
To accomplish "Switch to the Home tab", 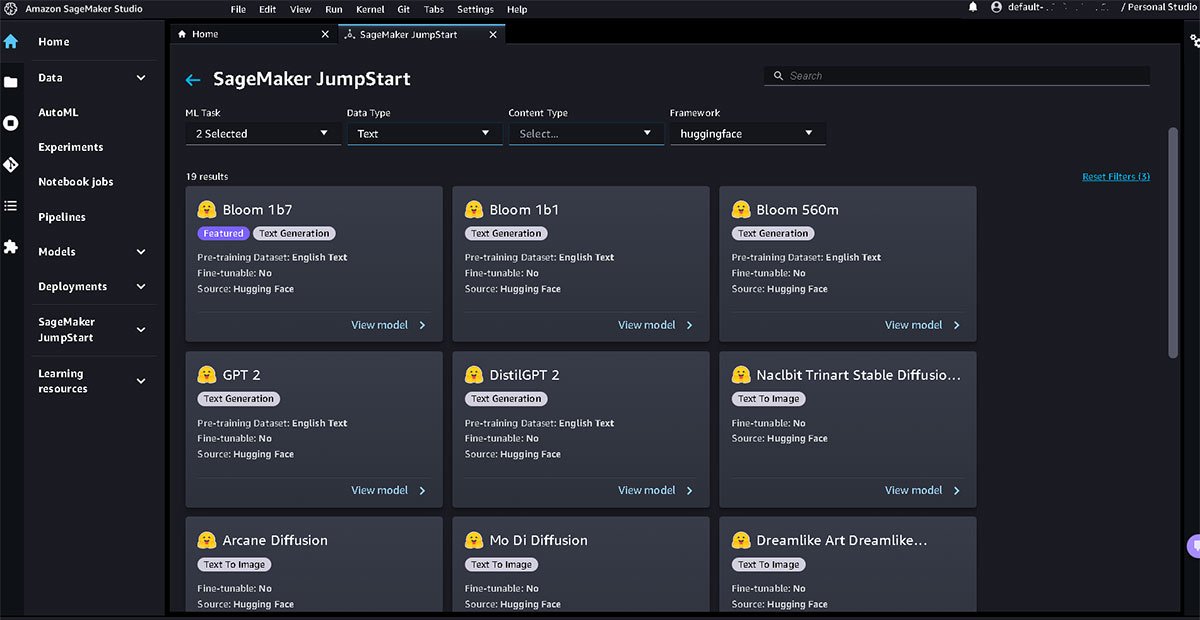I will coord(205,34).
